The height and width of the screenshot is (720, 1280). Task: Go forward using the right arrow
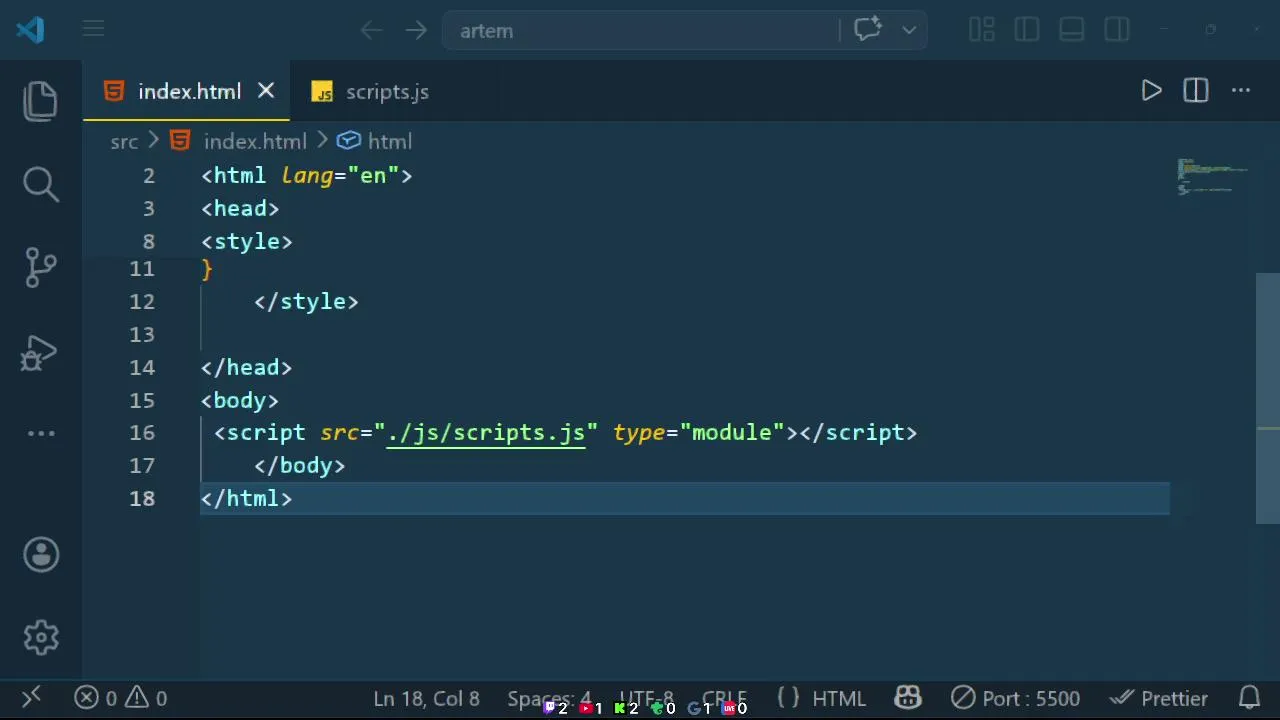(x=416, y=30)
